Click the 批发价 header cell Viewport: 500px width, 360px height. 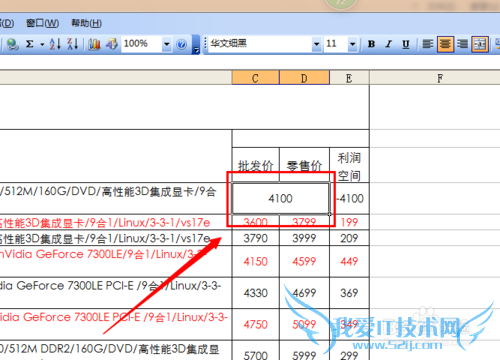[x=256, y=165]
